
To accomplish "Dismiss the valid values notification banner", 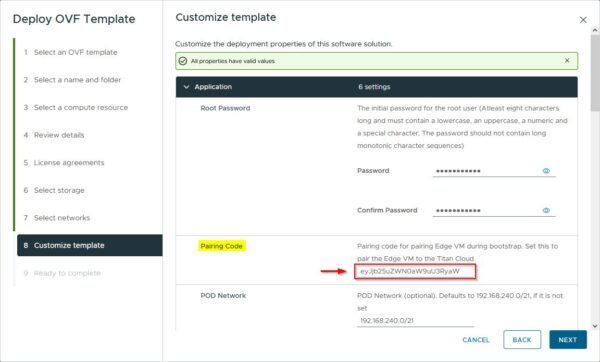I will 567,60.
